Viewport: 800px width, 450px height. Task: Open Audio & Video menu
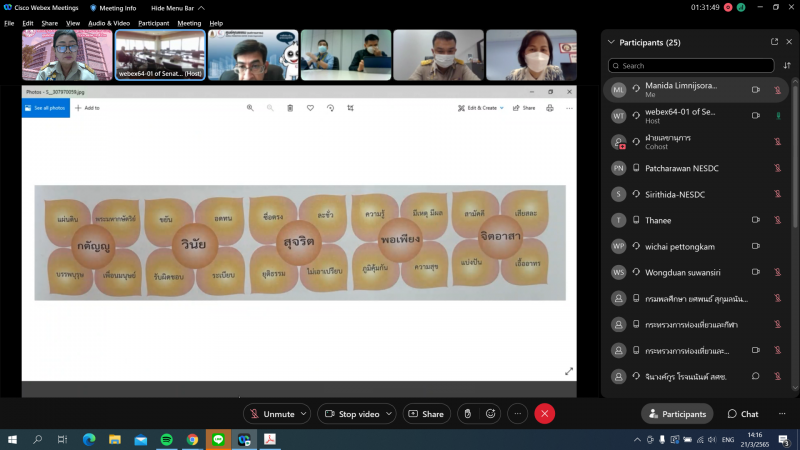point(109,23)
